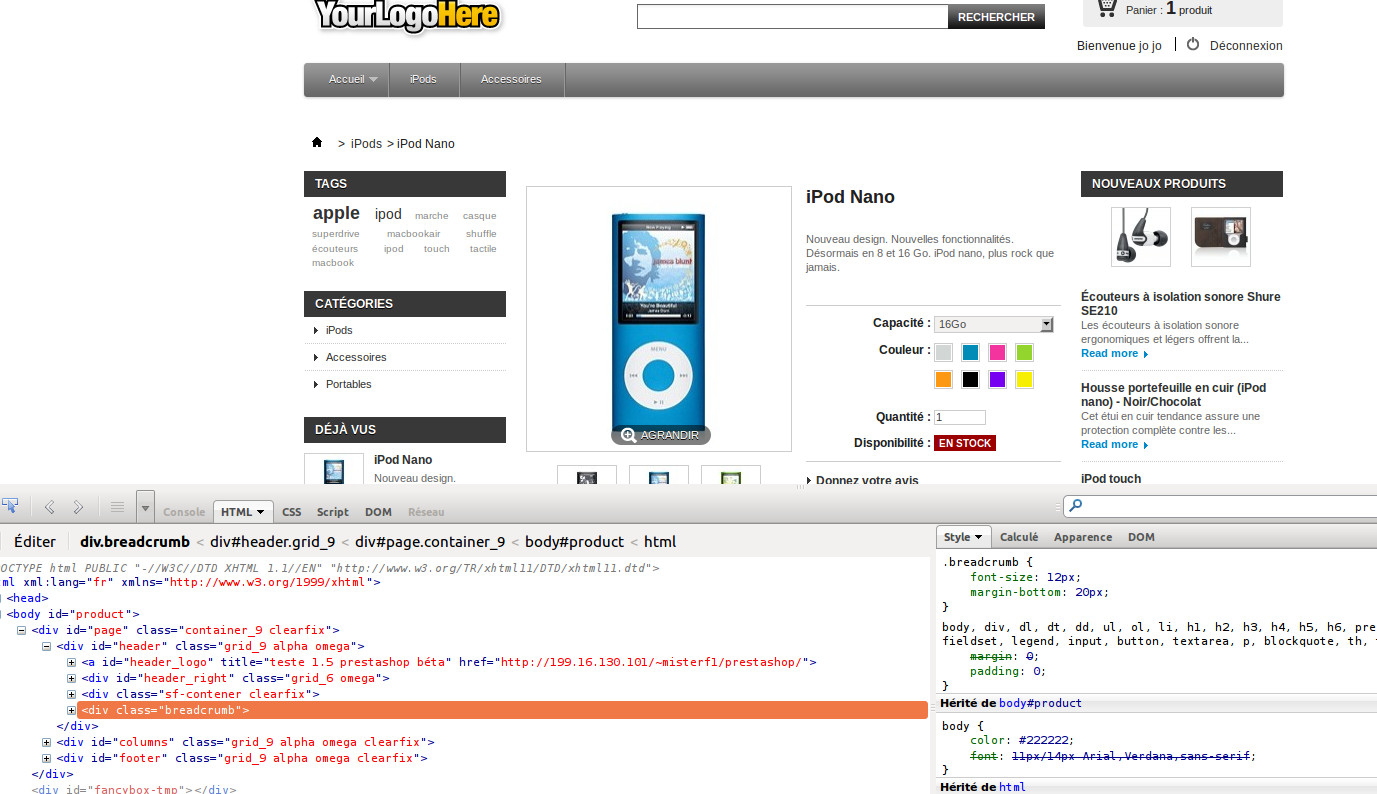The height and width of the screenshot is (794, 1377).
Task: Click the power icon next to Déconnexion
Action: (x=1193, y=44)
